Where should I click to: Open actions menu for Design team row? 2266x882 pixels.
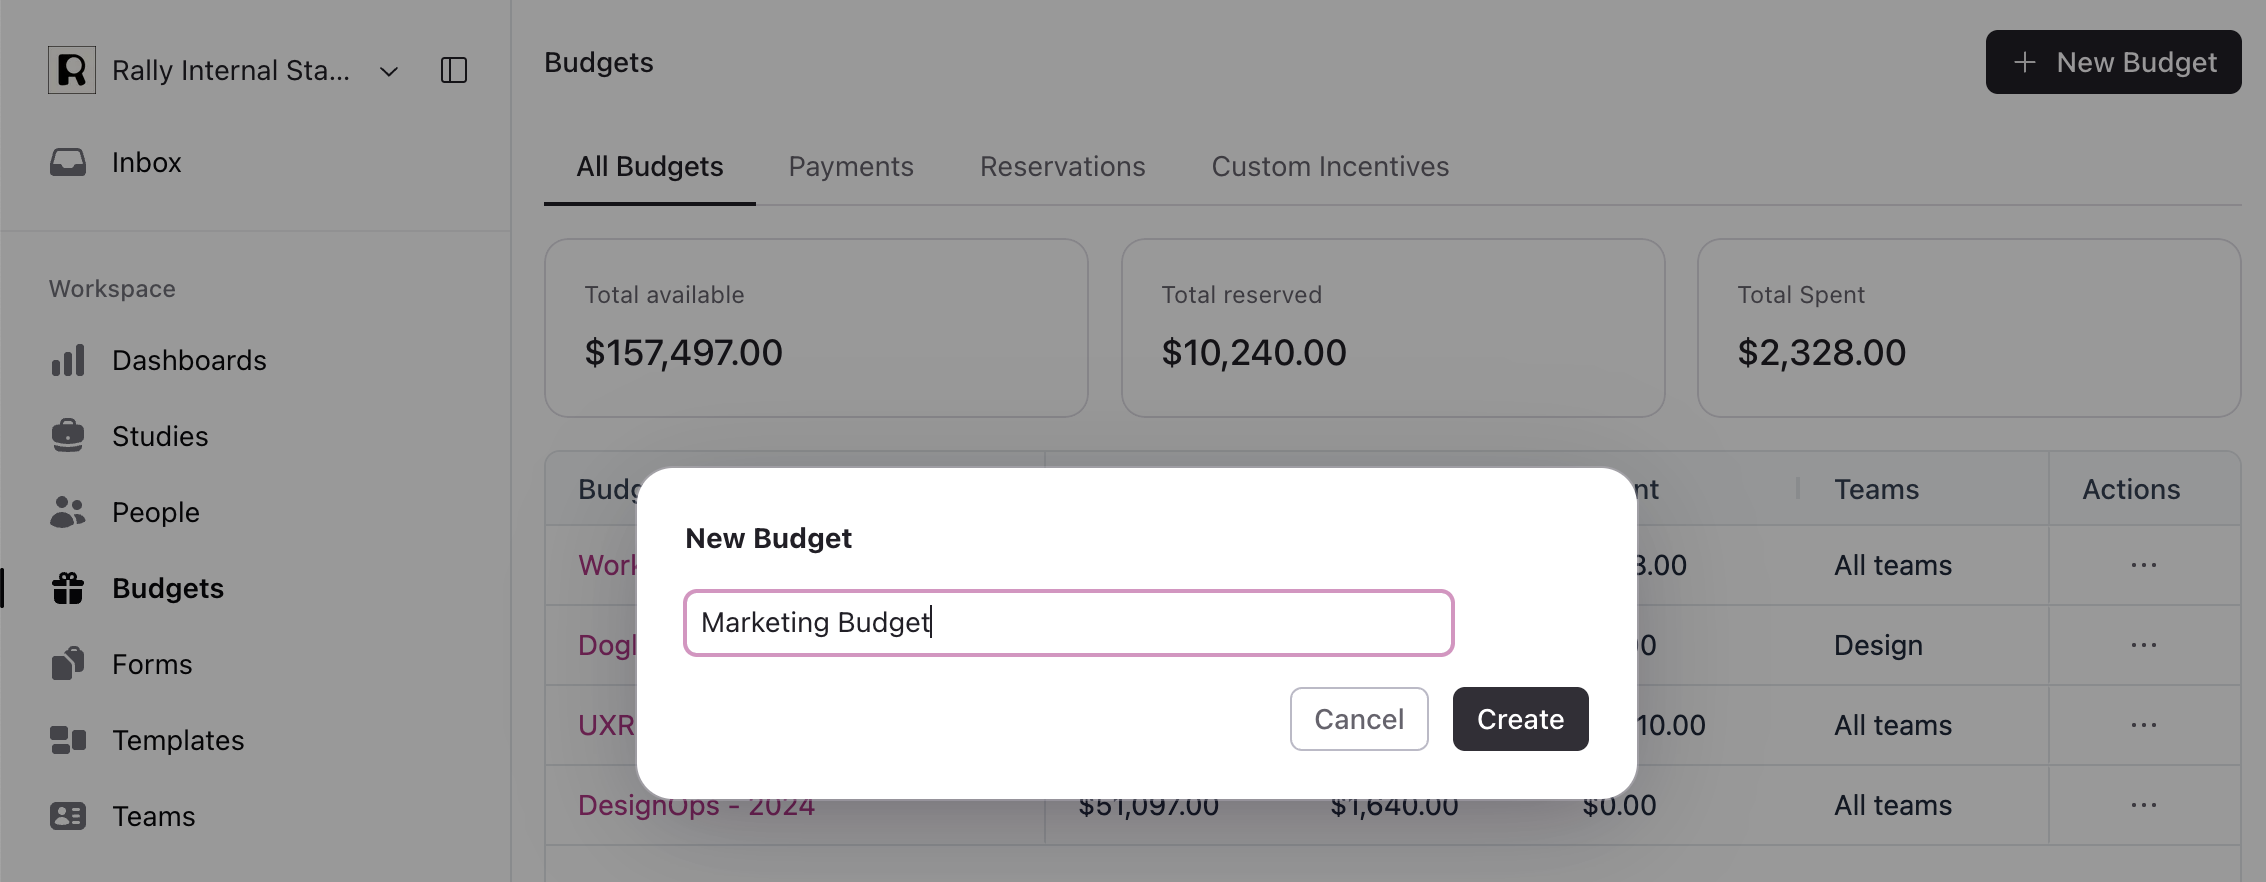coord(2143,645)
